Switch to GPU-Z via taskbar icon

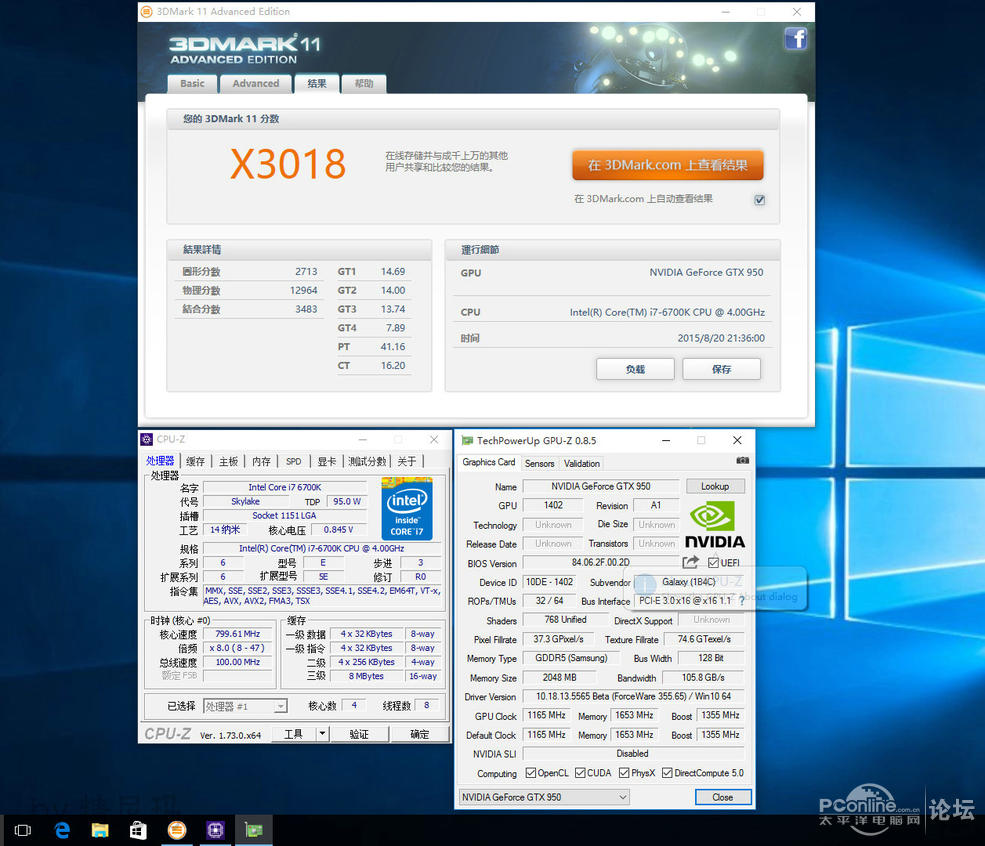[x=254, y=830]
